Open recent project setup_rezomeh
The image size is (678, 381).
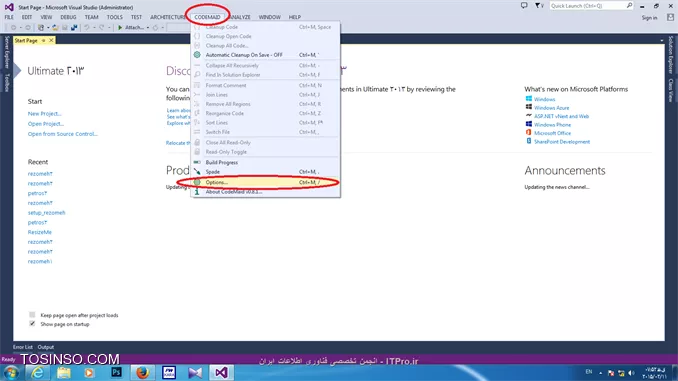pyautogui.click(x=47, y=213)
